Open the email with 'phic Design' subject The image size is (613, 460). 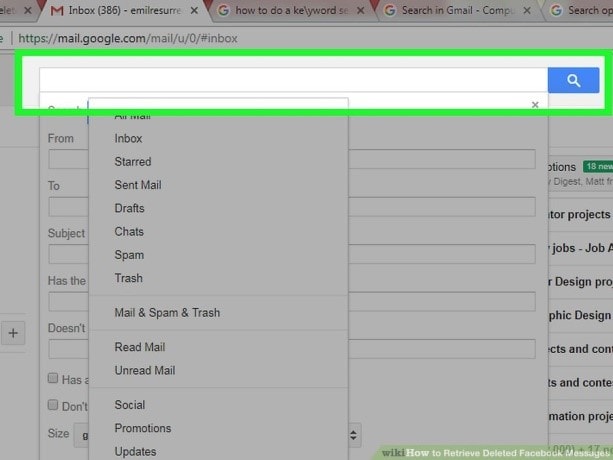click(581, 315)
